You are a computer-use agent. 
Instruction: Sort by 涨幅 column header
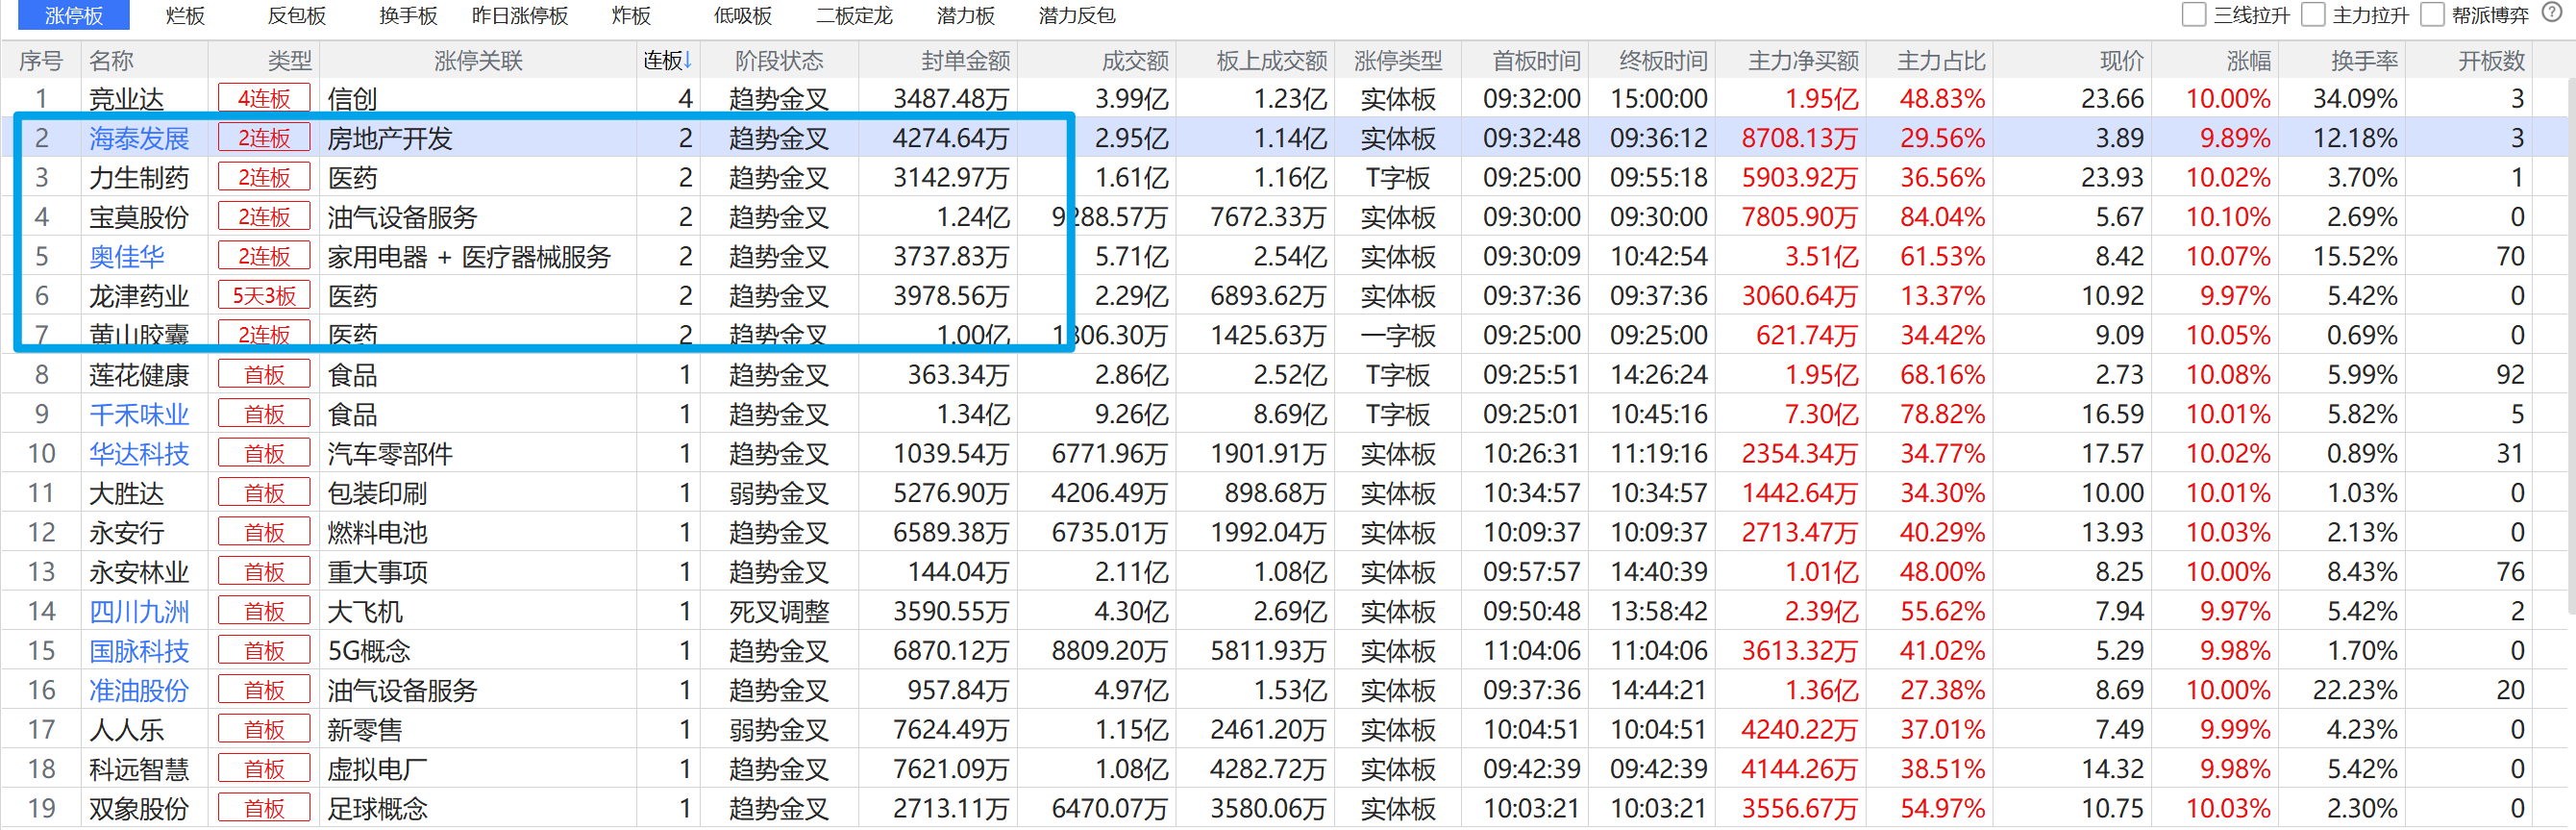2249,60
